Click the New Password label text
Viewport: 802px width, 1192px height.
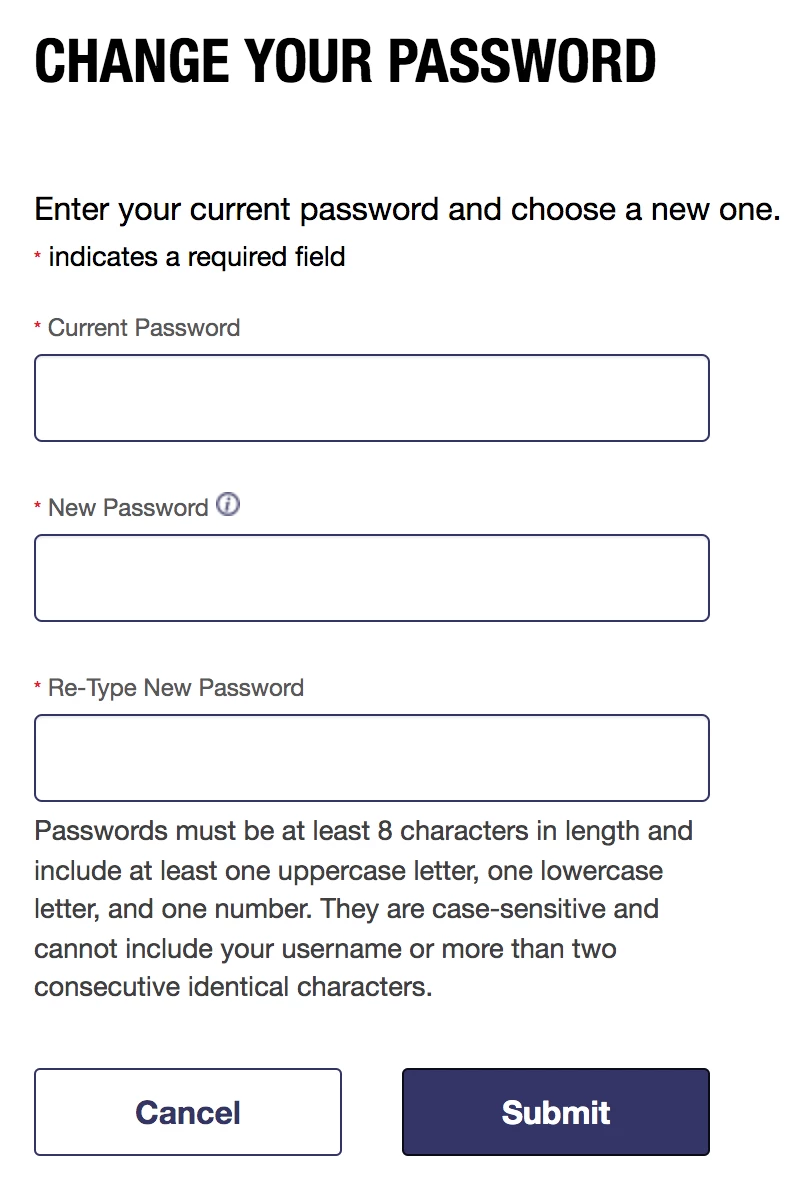click(128, 508)
